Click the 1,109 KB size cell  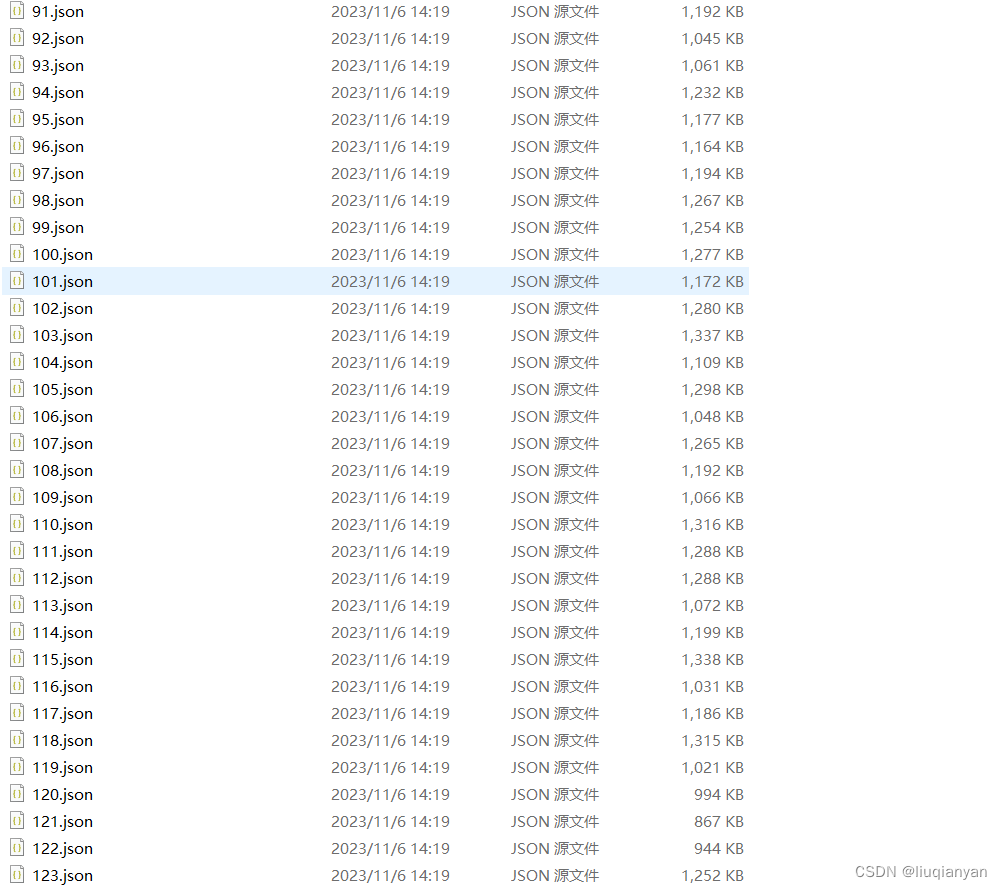713,362
